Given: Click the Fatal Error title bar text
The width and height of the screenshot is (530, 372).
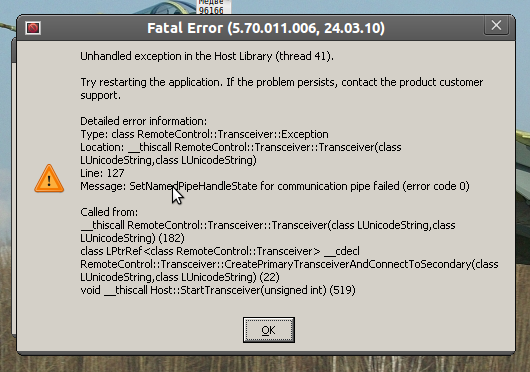Looking at the screenshot, I should 266,28.
